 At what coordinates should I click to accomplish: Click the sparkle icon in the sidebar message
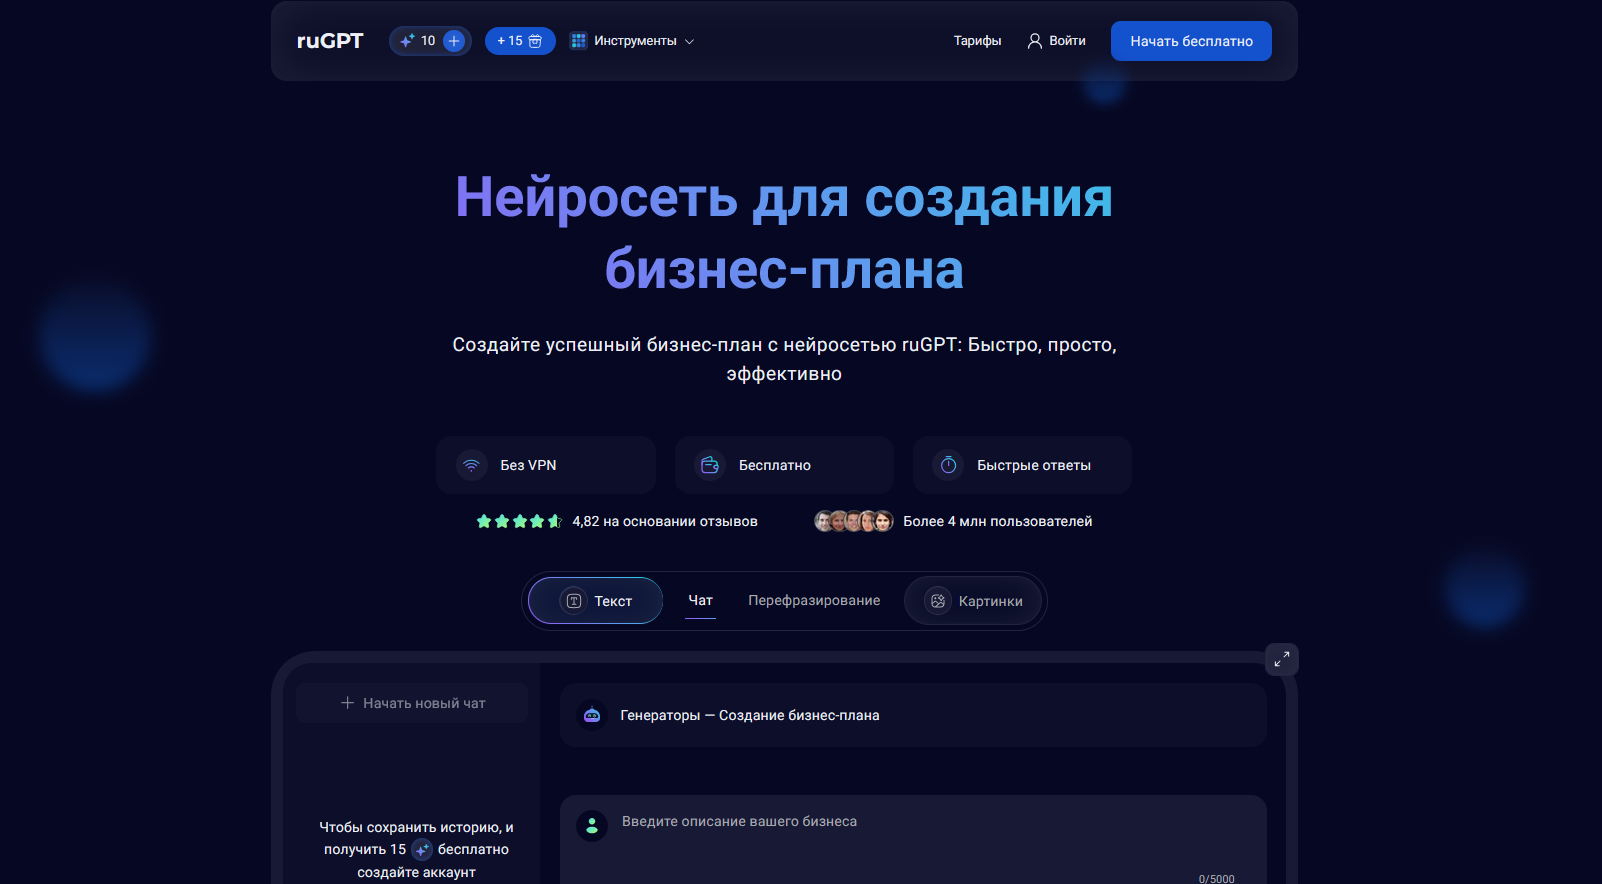(422, 850)
